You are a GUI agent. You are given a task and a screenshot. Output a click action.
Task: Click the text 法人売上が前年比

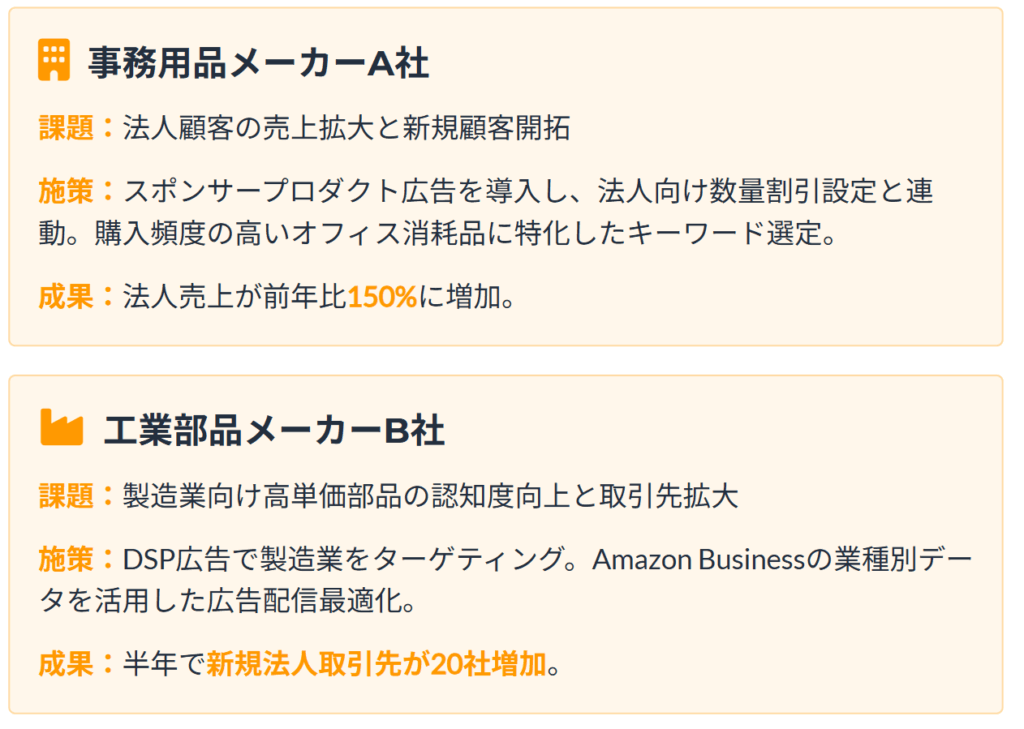235,297
